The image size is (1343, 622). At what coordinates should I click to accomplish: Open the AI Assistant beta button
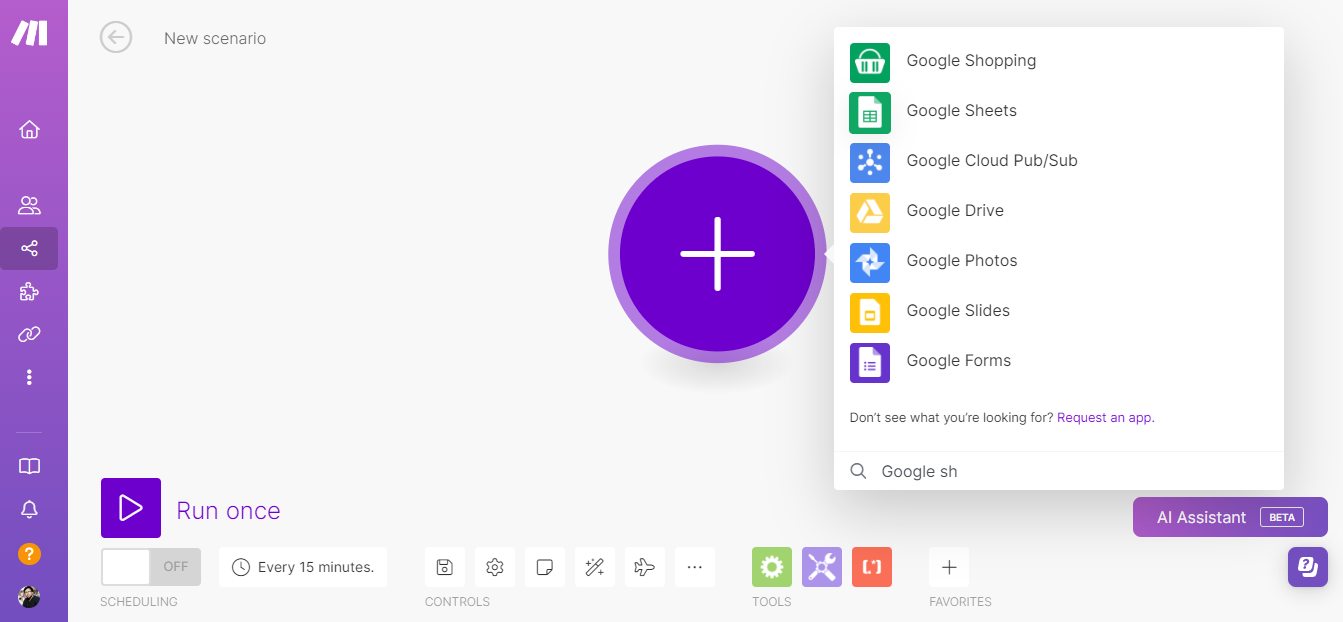click(1229, 517)
